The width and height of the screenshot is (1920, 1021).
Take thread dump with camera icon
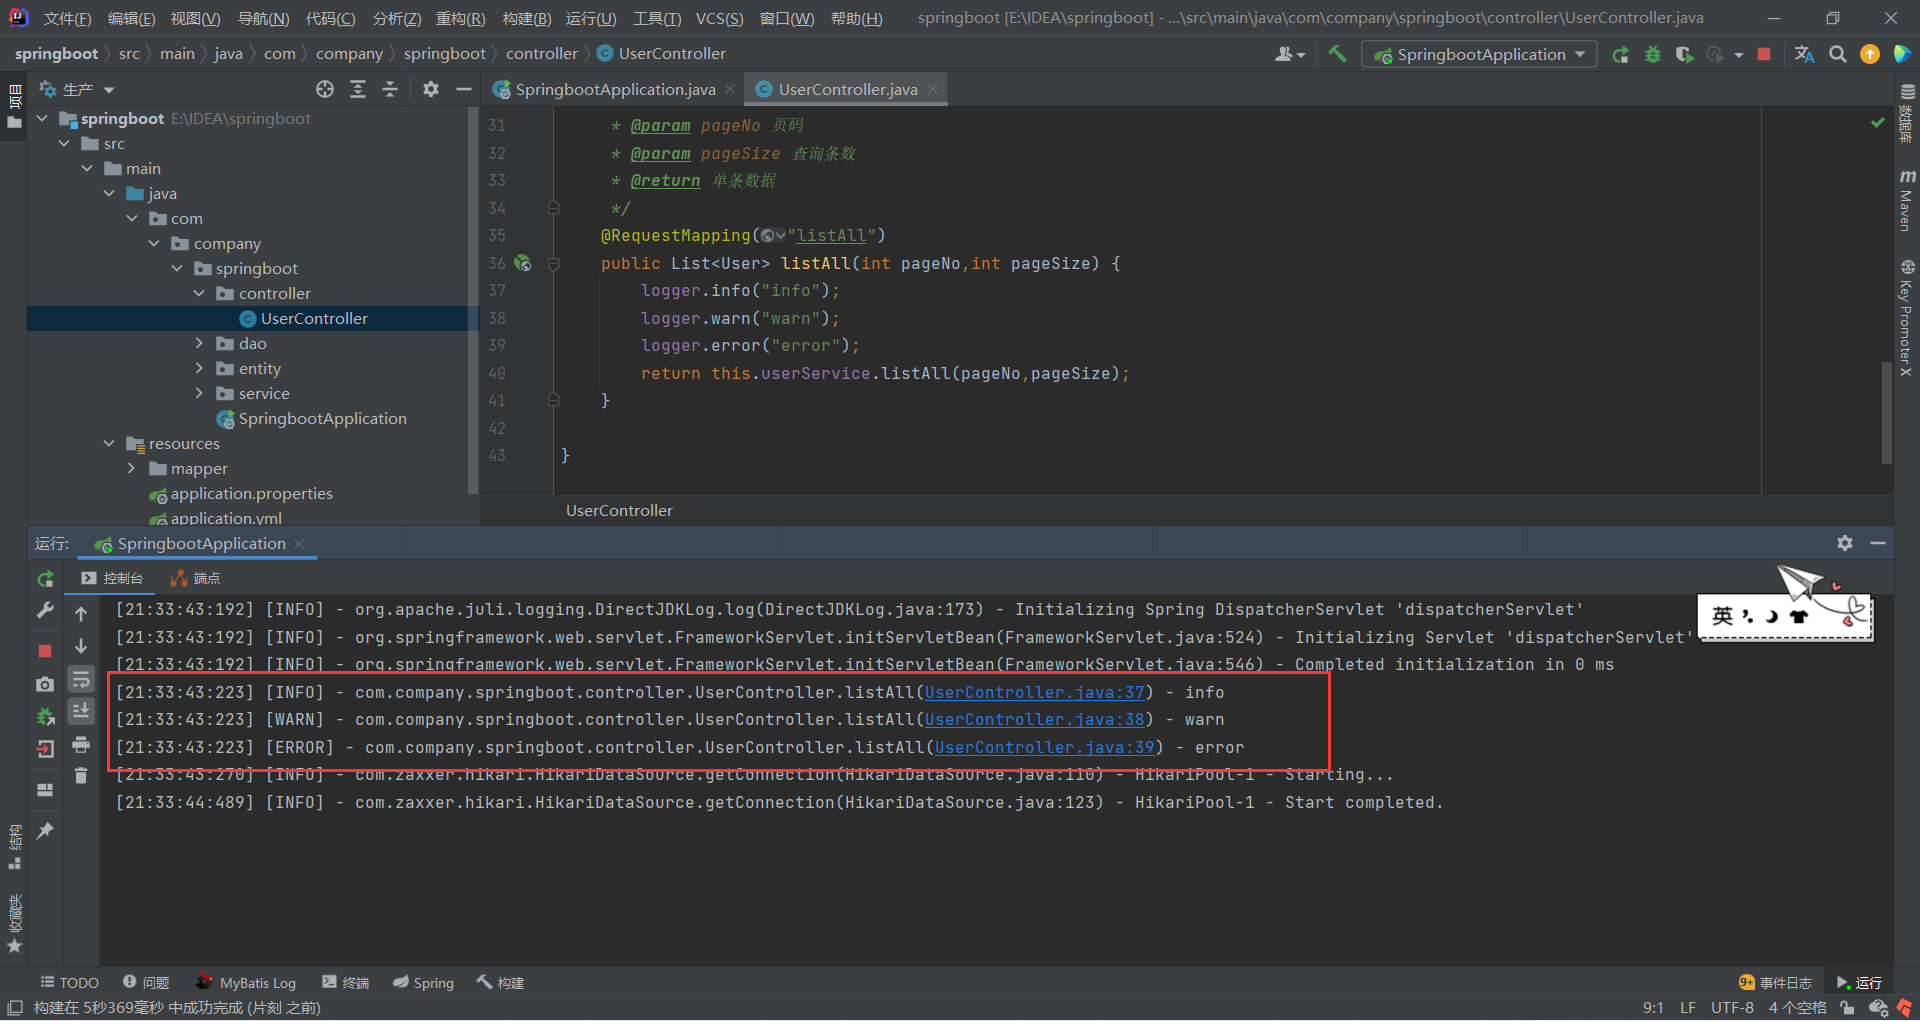click(x=45, y=684)
